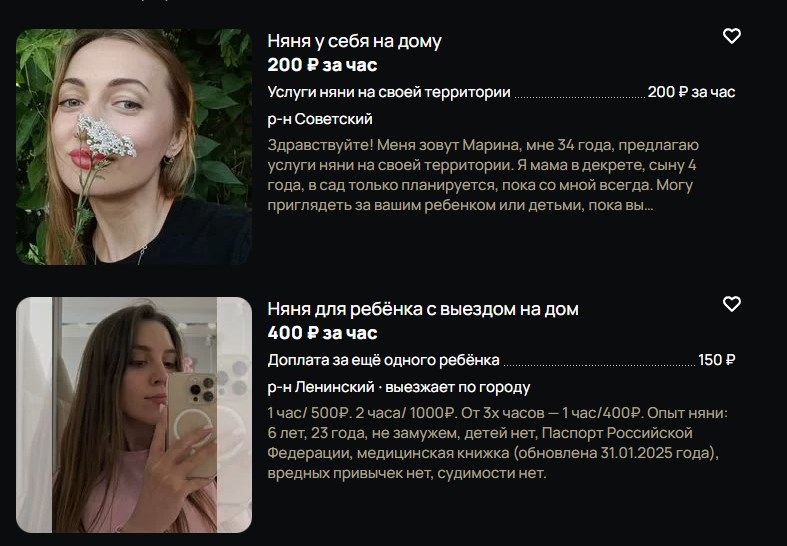Add the Marina nanny listing to favorites
Screen dimensions: 787x546
(x=731, y=36)
